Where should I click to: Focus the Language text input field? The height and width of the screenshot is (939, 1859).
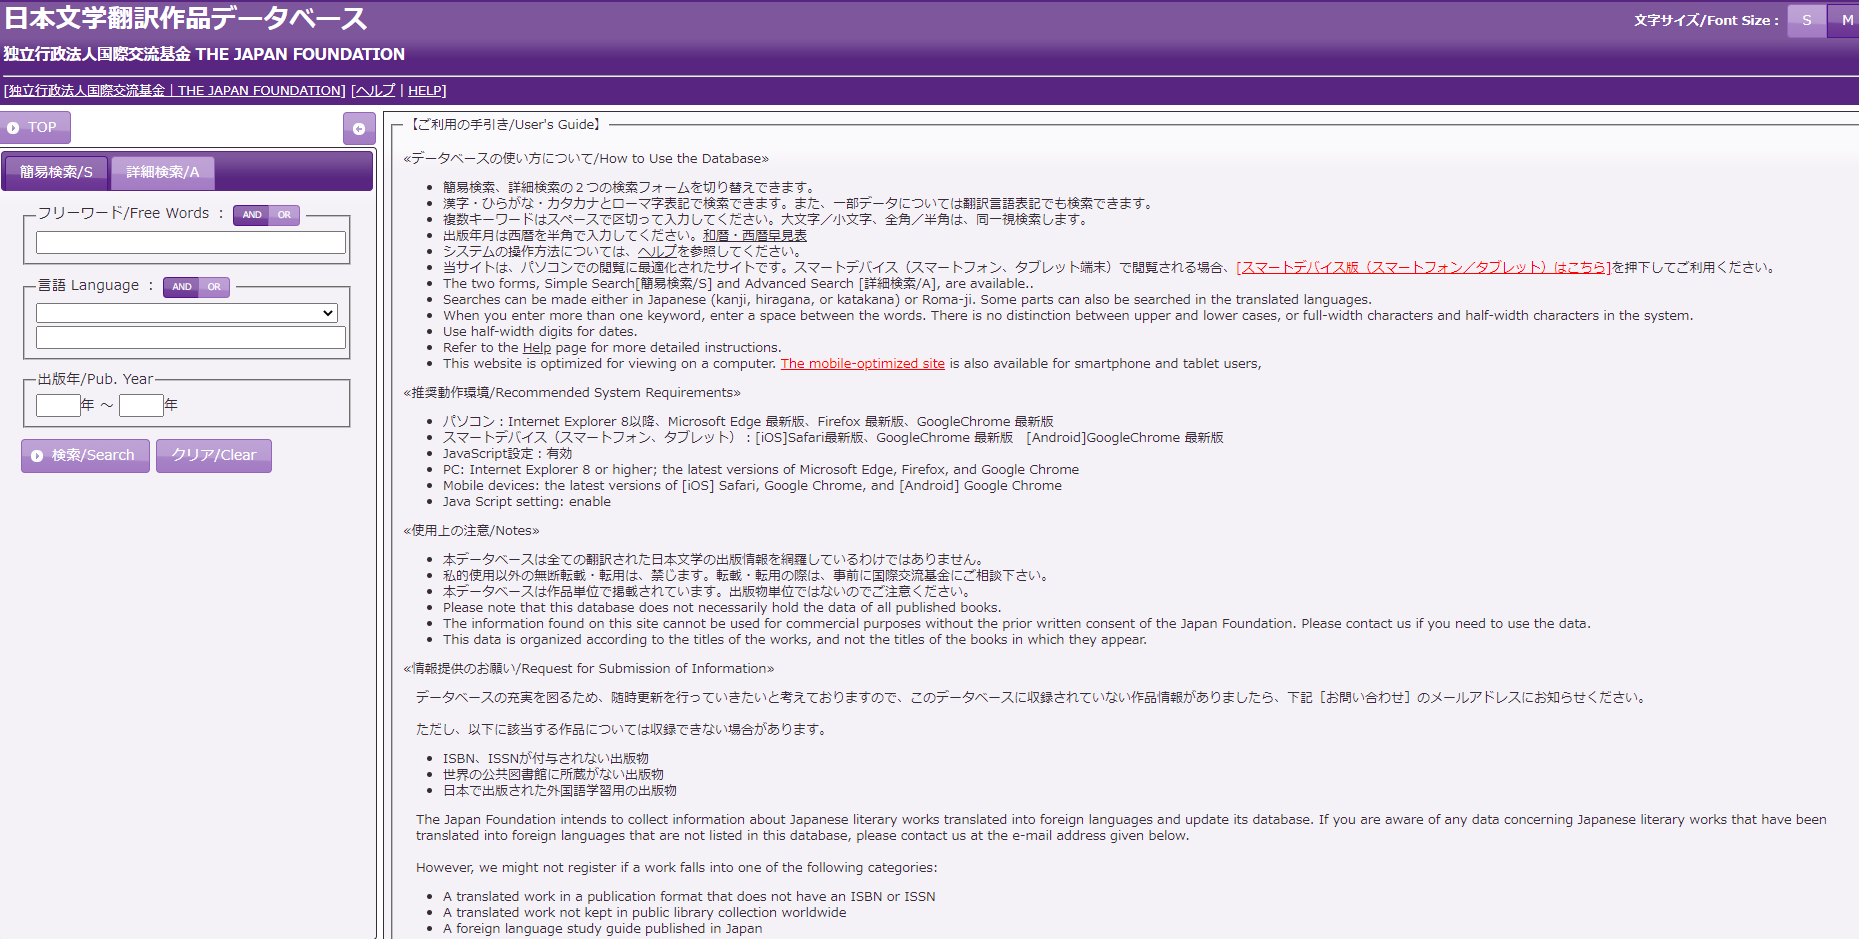coord(191,337)
